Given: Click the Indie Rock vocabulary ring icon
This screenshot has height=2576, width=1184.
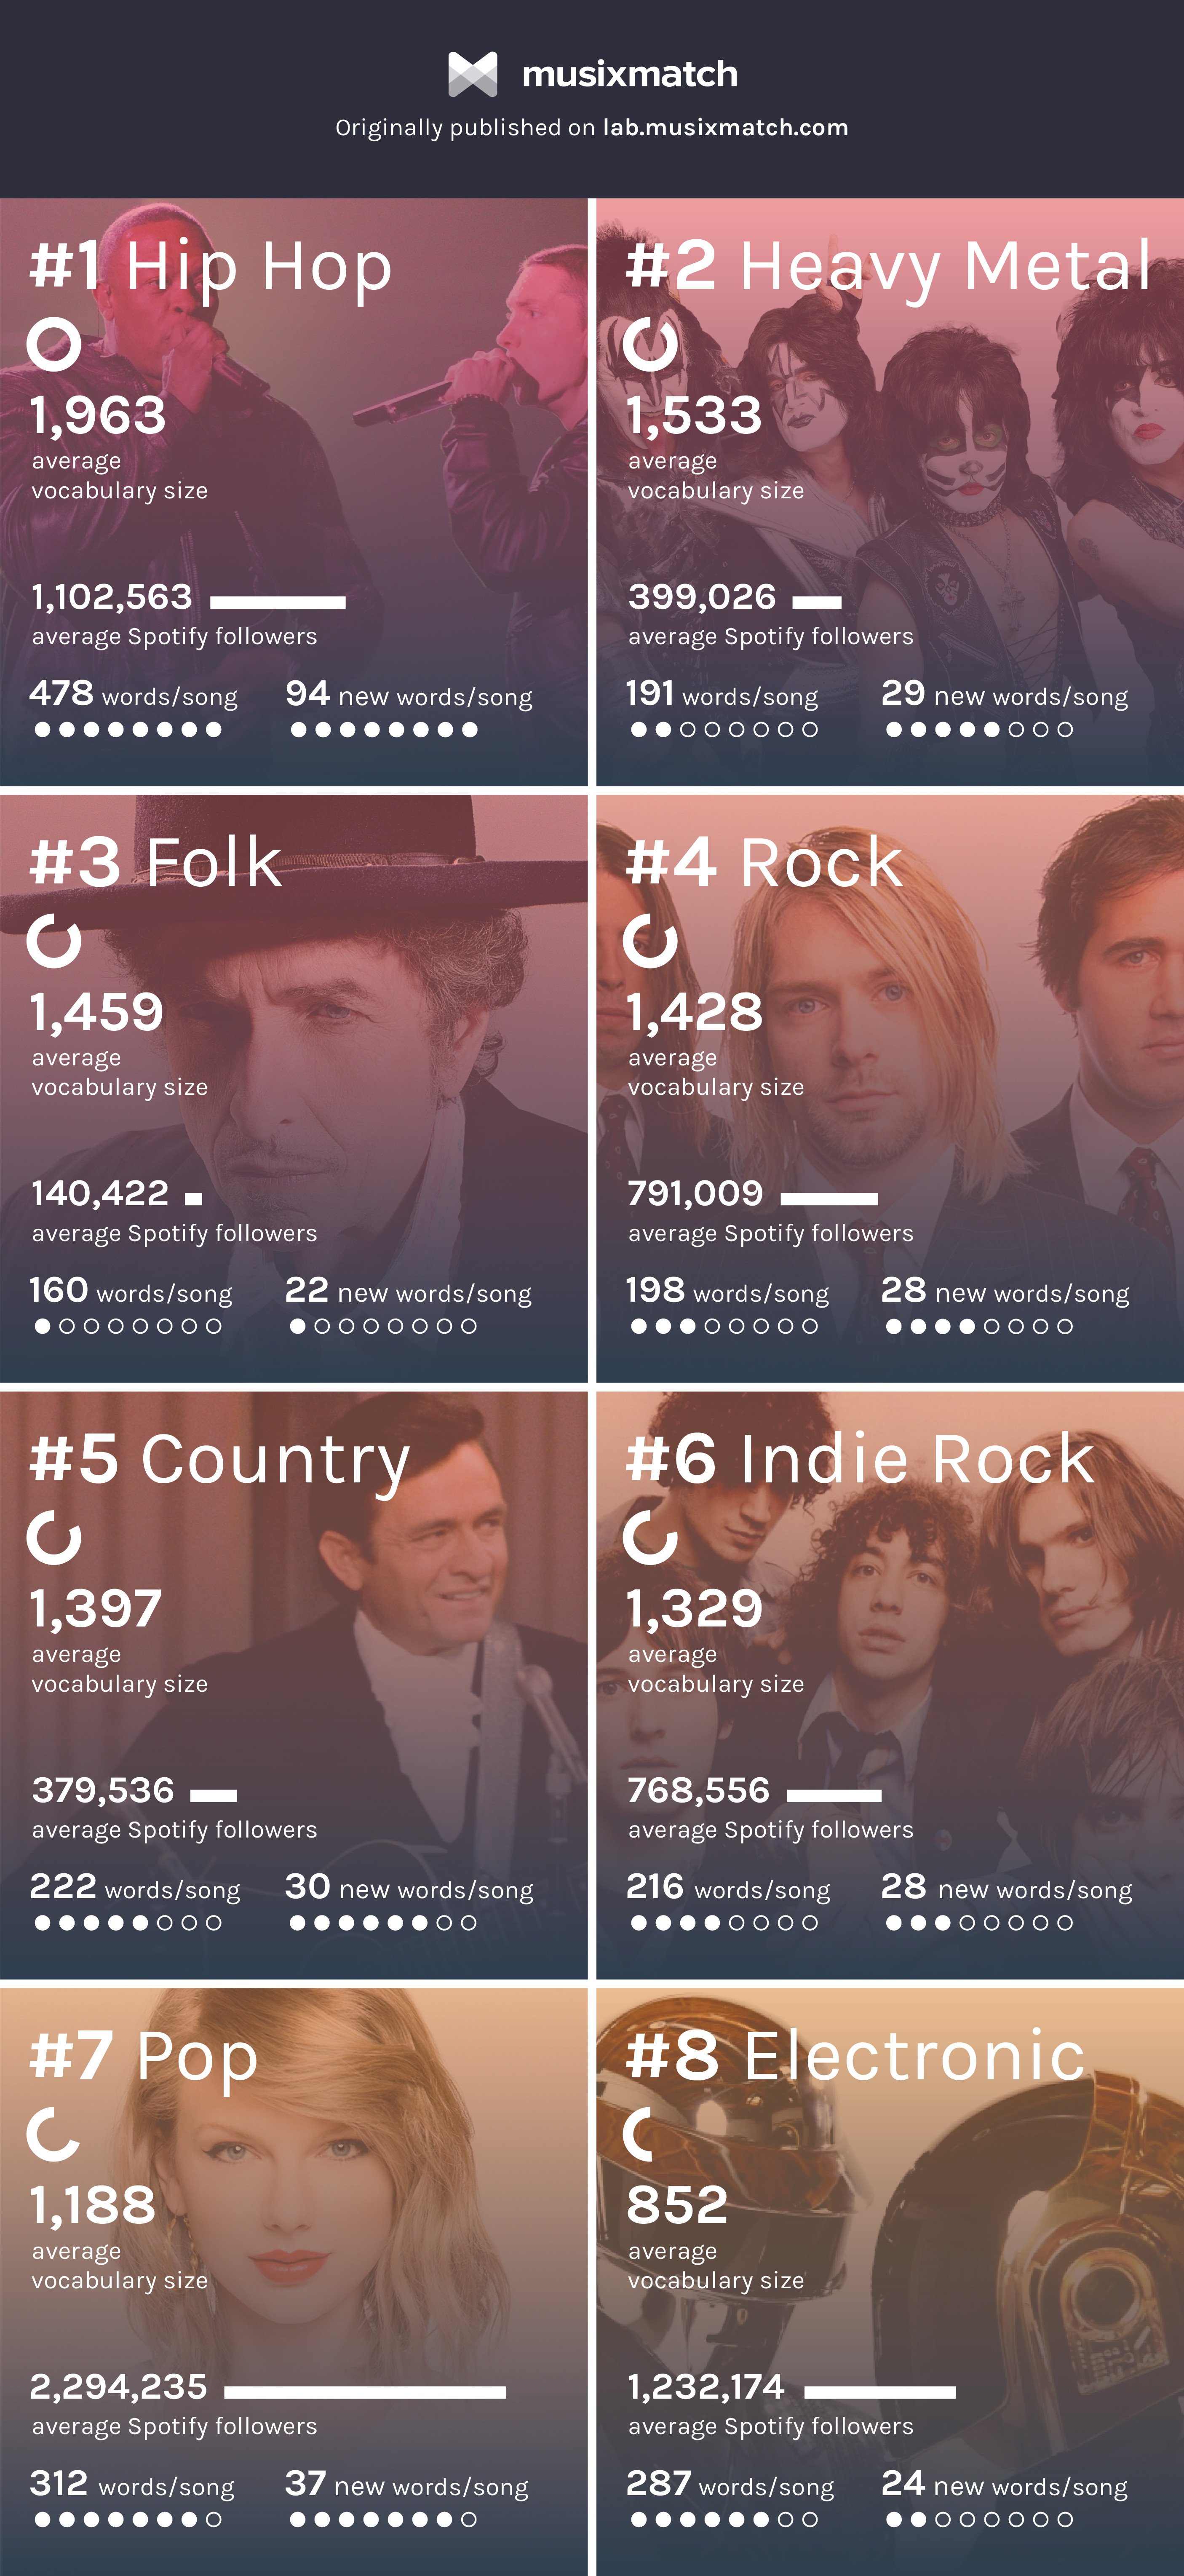Looking at the screenshot, I should [x=650, y=1538].
